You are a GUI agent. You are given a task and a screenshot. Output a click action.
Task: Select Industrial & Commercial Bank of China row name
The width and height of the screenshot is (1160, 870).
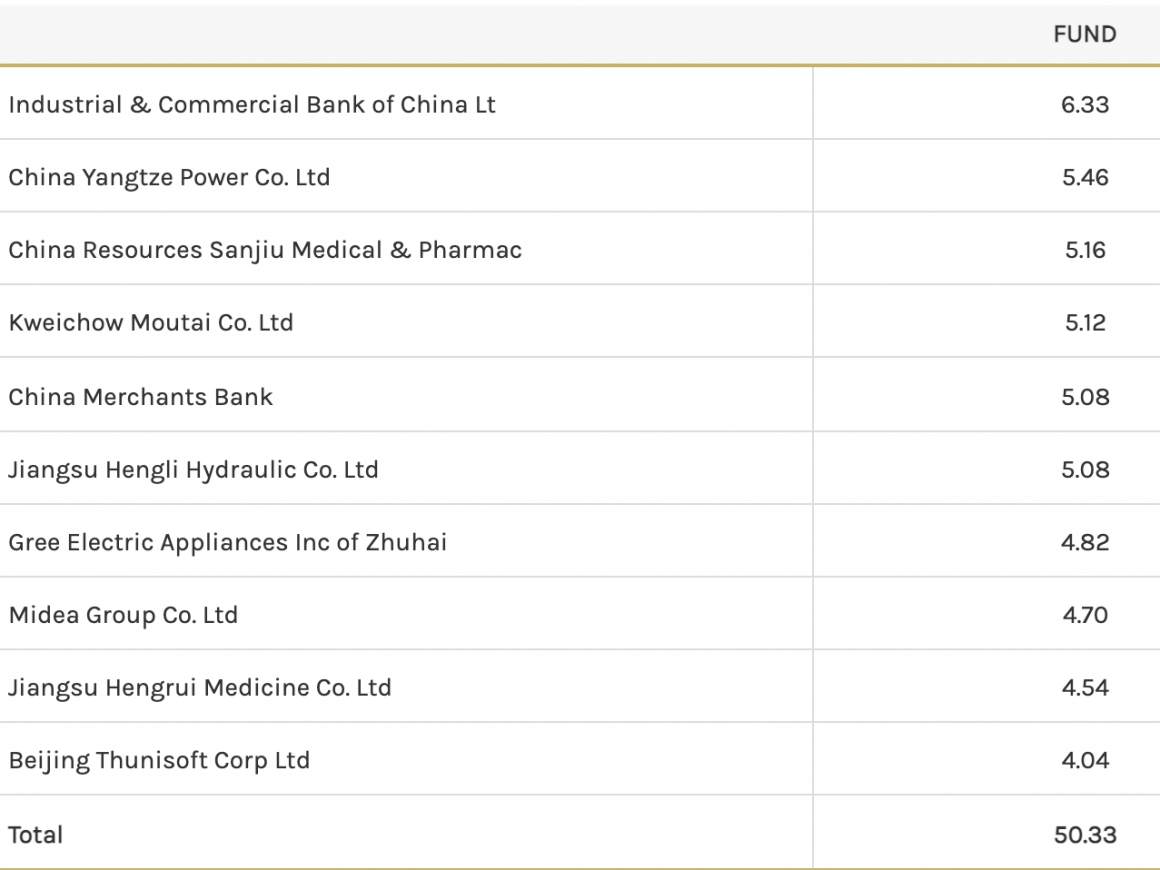click(252, 104)
